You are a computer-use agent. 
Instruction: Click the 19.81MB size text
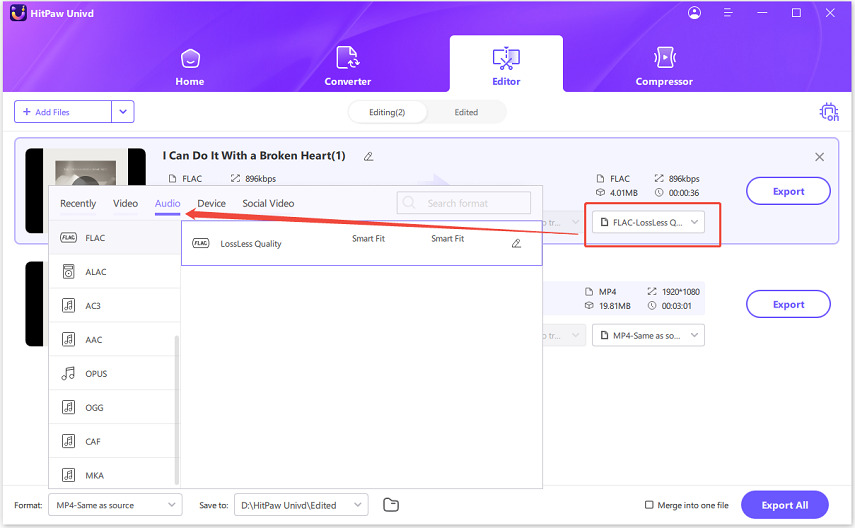(x=615, y=306)
